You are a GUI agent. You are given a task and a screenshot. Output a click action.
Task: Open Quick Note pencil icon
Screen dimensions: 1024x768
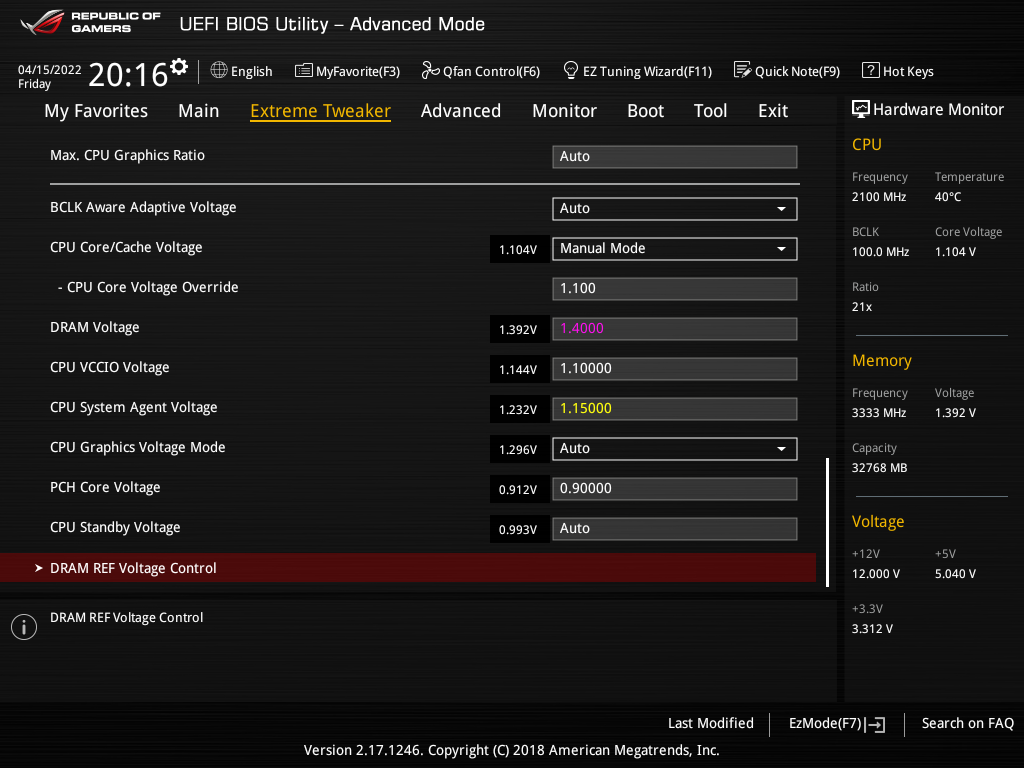pos(743,71)
